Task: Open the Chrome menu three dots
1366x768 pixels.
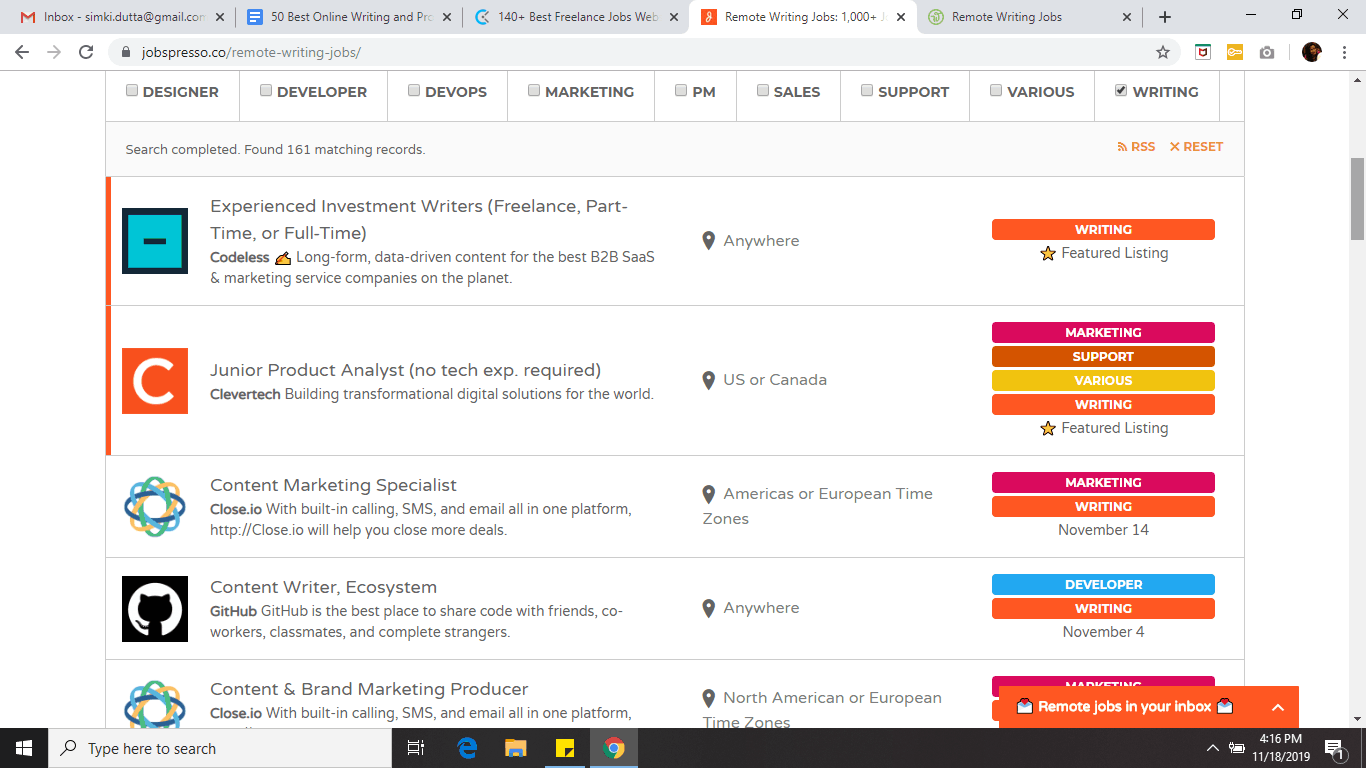Action: [1346, 52]
